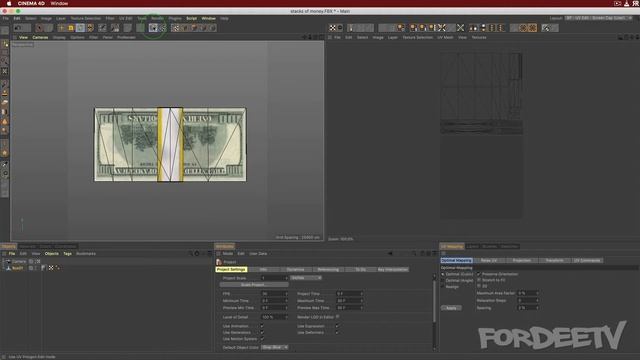Open the Cameras menu of the viewport
640x360 pixels.
pyautogui.click(x=40, y=37)
